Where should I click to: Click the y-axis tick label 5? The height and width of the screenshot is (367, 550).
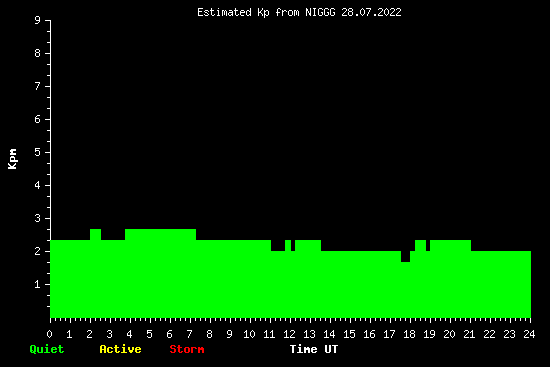[38, 152]
